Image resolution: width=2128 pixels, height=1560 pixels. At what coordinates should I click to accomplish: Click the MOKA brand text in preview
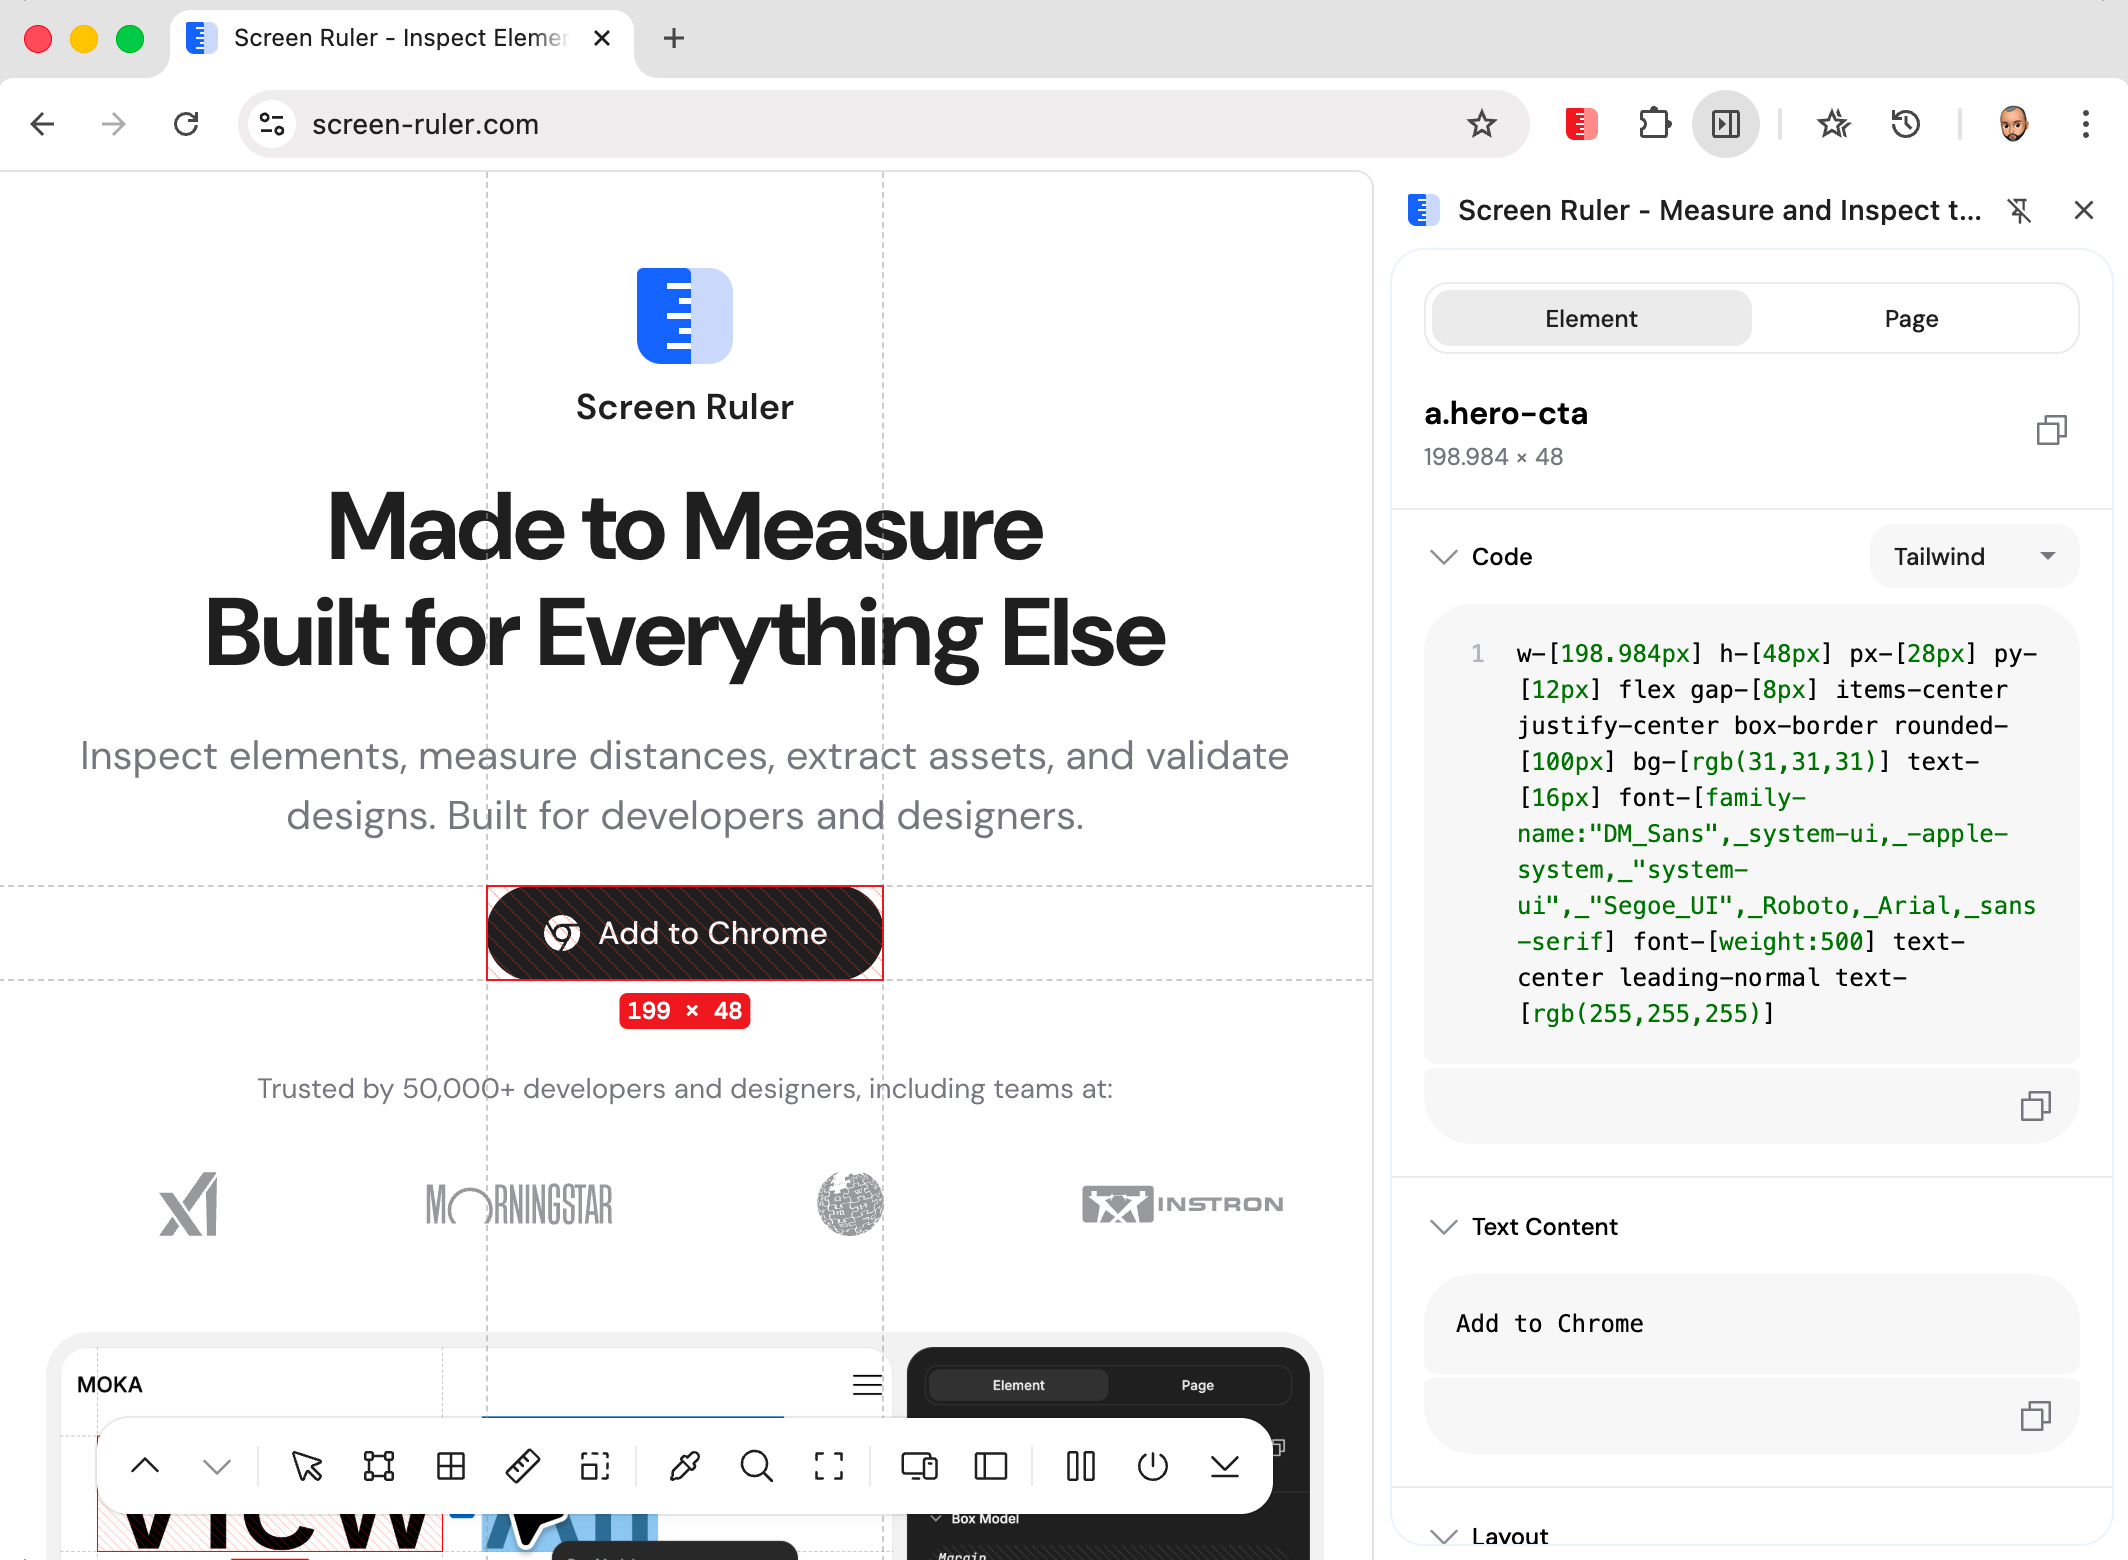tap(110, 1384)
